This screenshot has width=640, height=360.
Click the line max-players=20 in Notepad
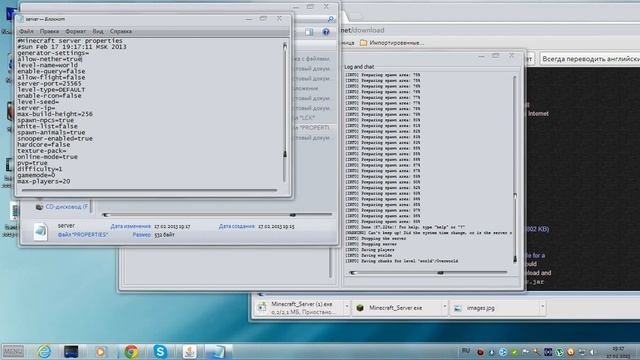click(44, 181)
